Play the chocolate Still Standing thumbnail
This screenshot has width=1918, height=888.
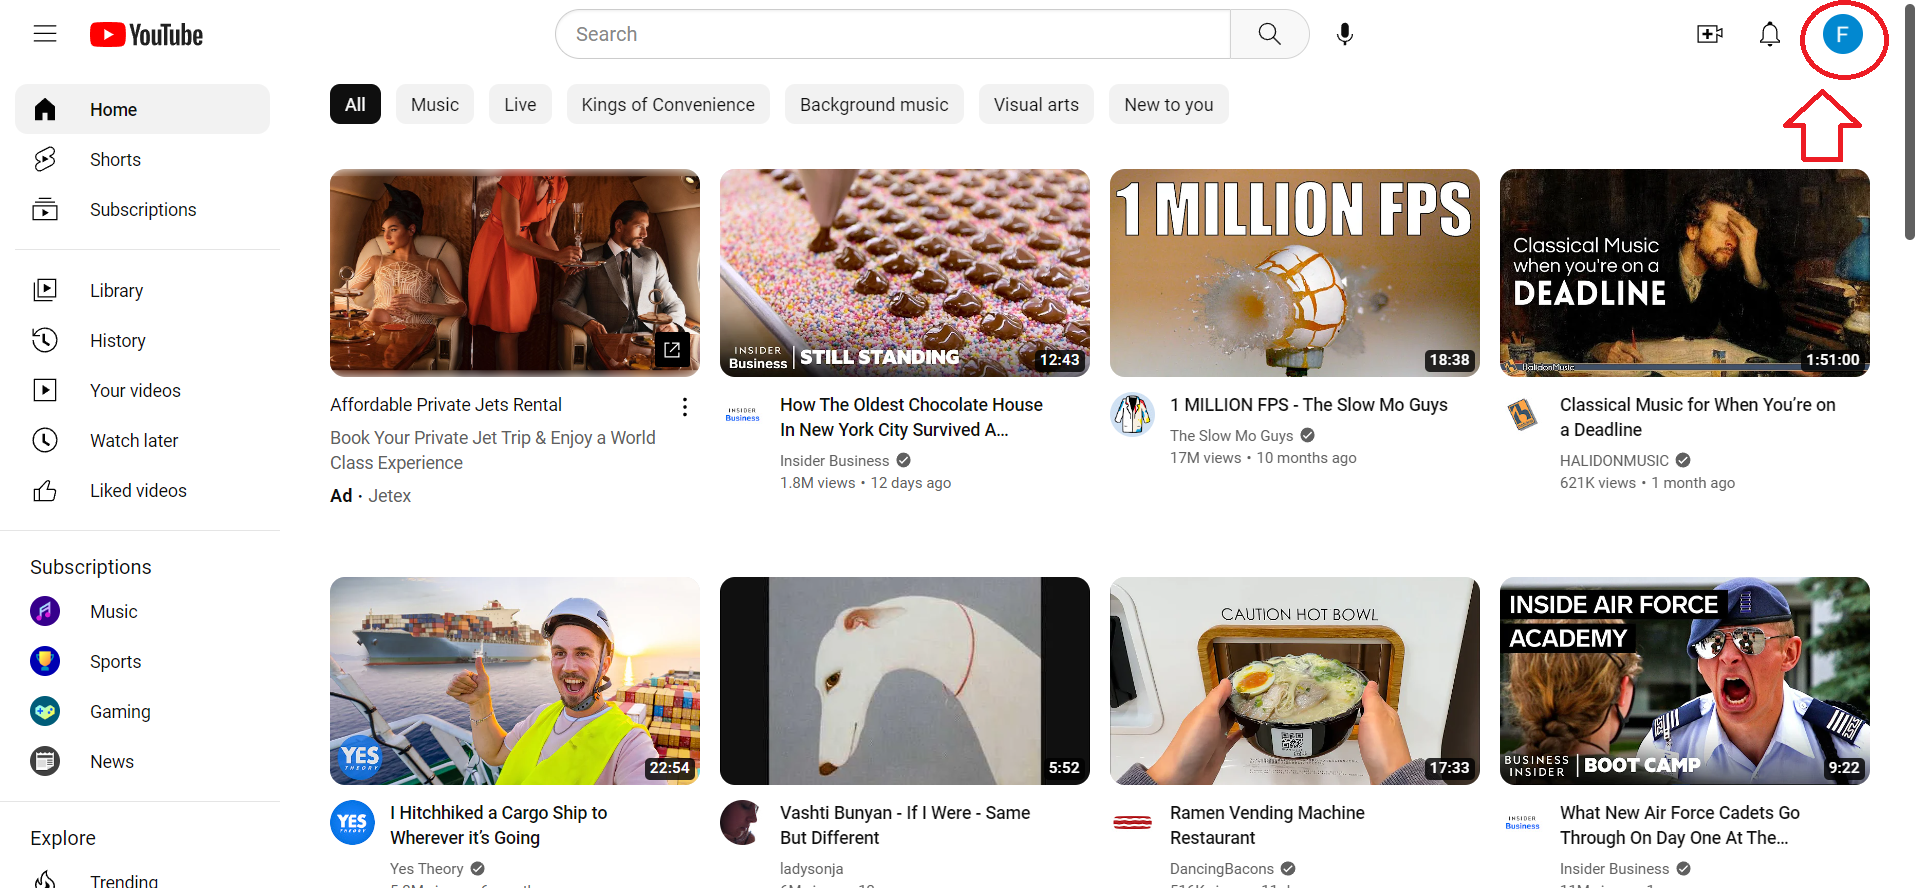[905, 273]
